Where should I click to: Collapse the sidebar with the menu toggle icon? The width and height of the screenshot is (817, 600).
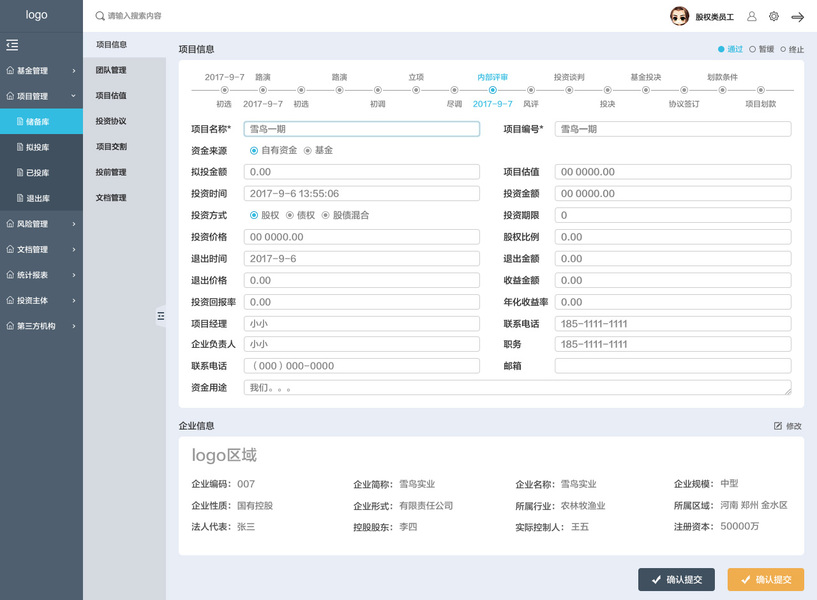pos(12,45)
